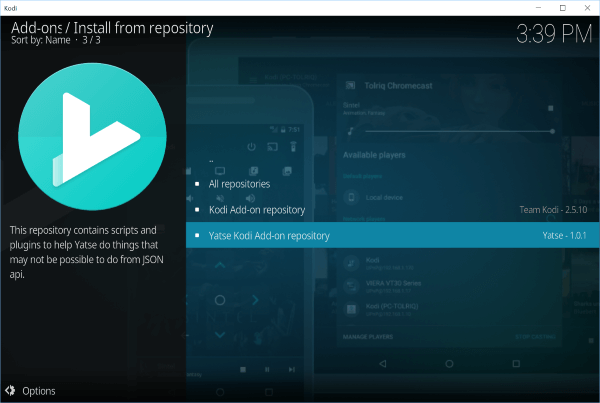Minimize the Kodi window
This screenshot has height=403, width=600.
pos(536,7)
